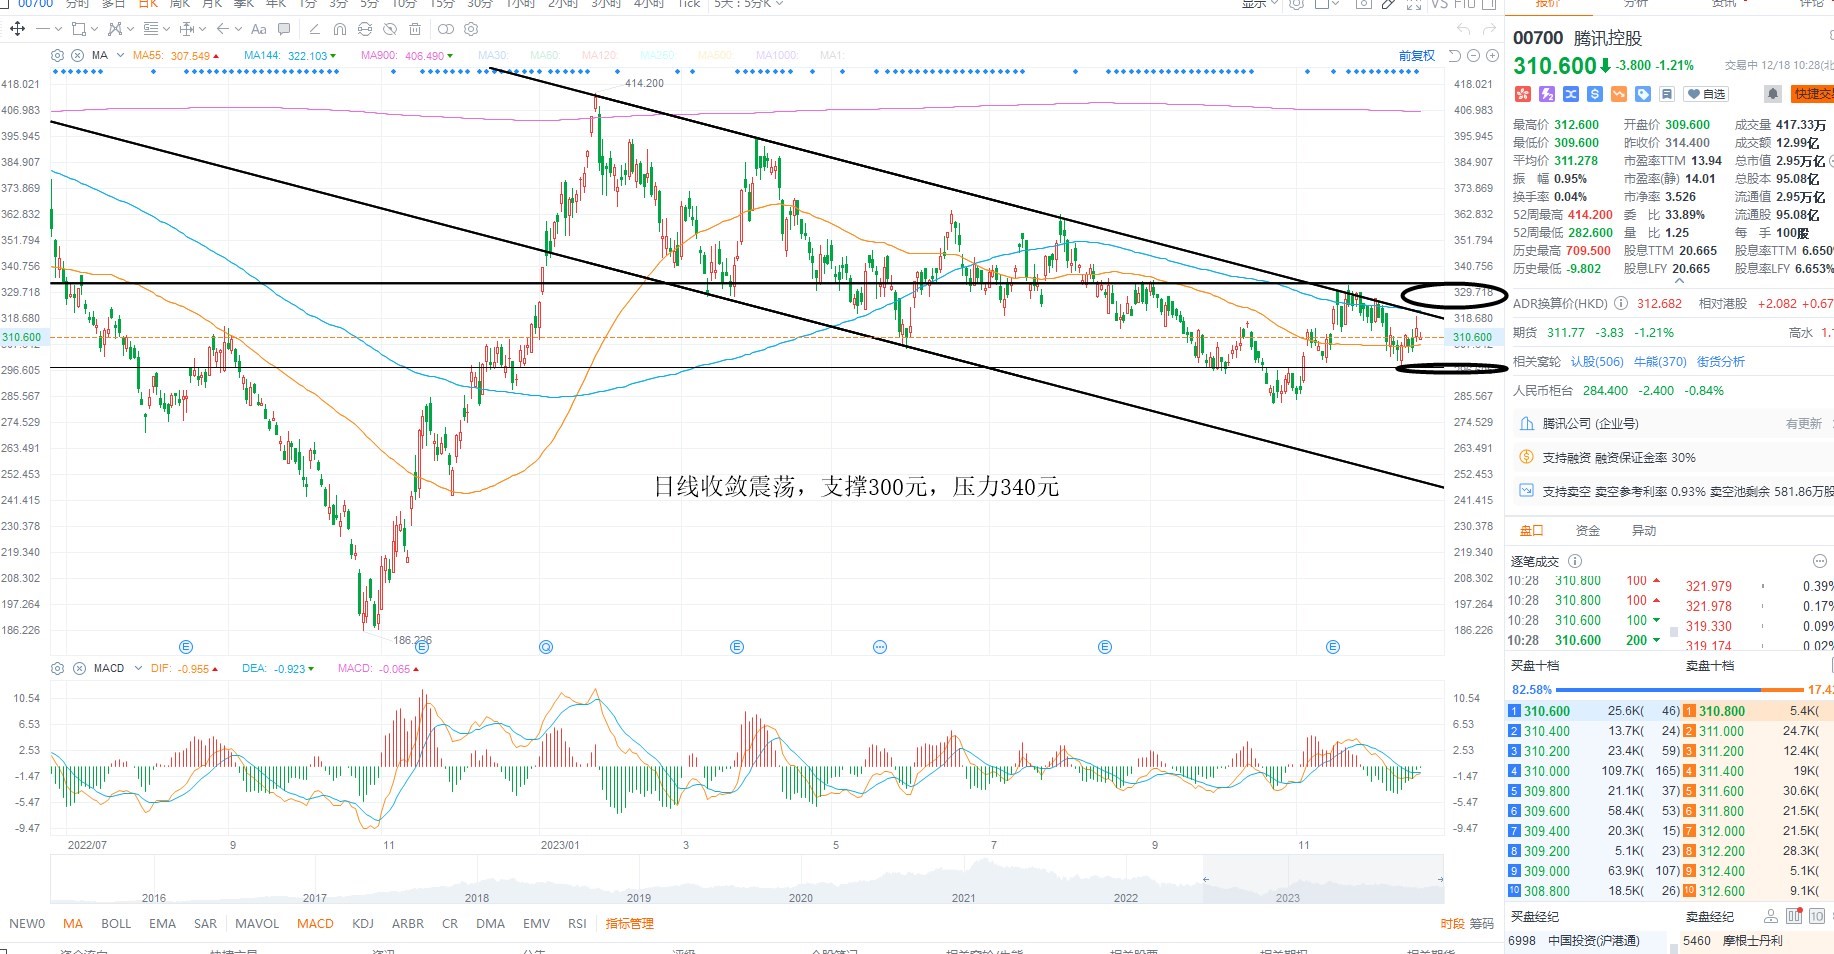Expand horizontal line tool dropdown arrow
Screen dimensions: 1834x954
click(58, 29)
